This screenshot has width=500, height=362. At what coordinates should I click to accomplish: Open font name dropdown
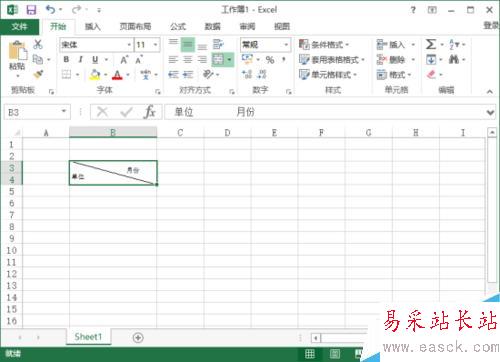(129, 44)
